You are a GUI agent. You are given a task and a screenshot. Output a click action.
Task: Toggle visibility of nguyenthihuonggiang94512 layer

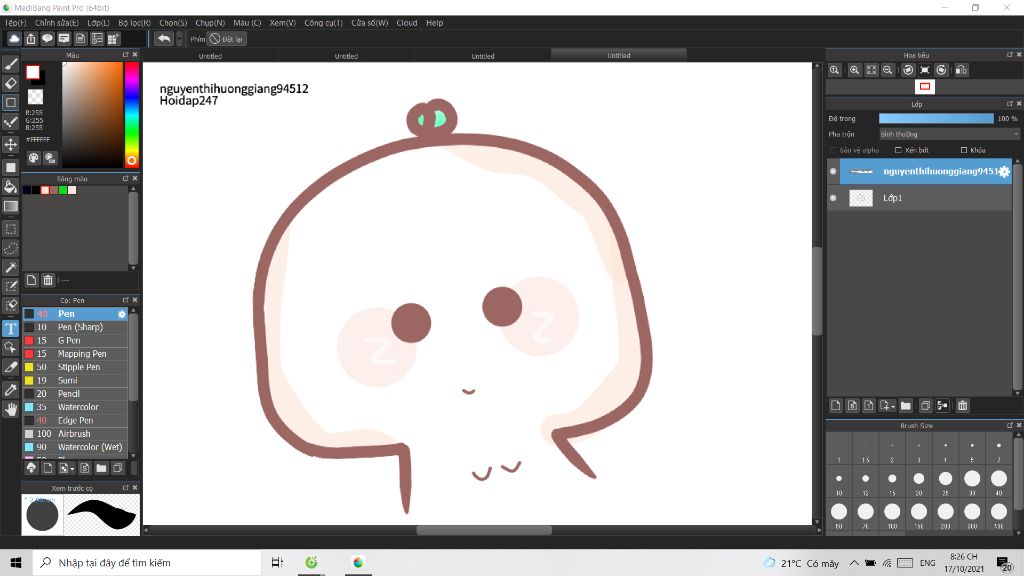[833, 172]
